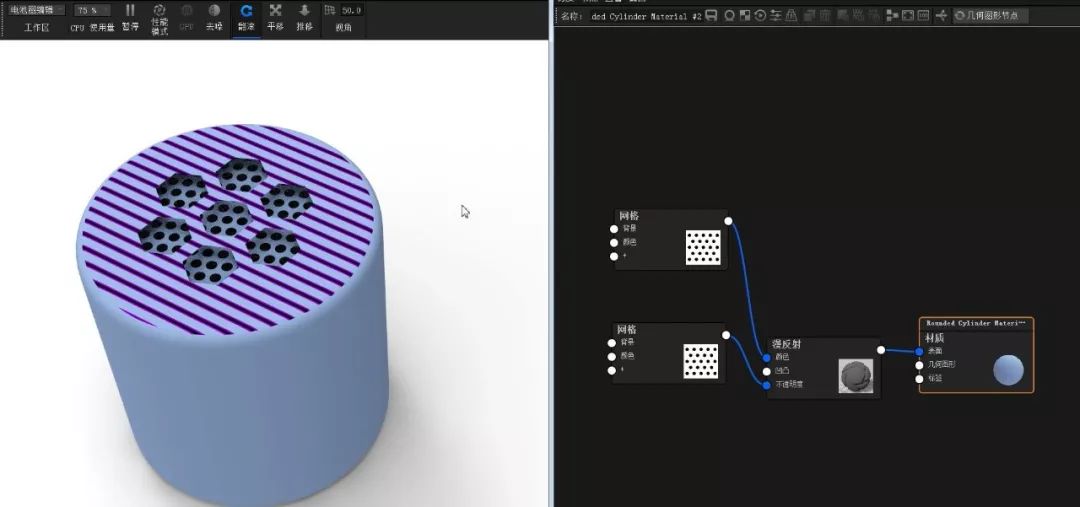Toggle the GPU render mode
This screenshot has width=1080, height=507.
point(187,17)
